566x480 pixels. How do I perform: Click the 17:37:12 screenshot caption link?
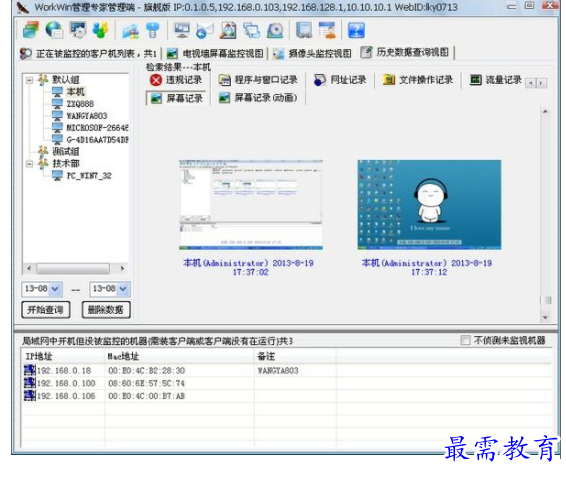point(427,267)
